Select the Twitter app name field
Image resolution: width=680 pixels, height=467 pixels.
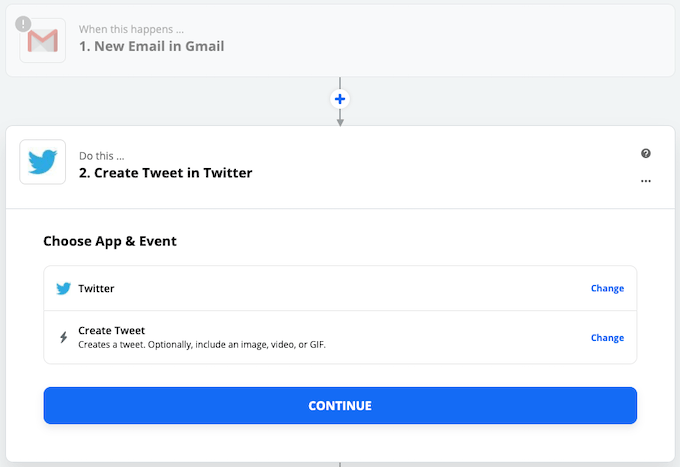[97, 288]
